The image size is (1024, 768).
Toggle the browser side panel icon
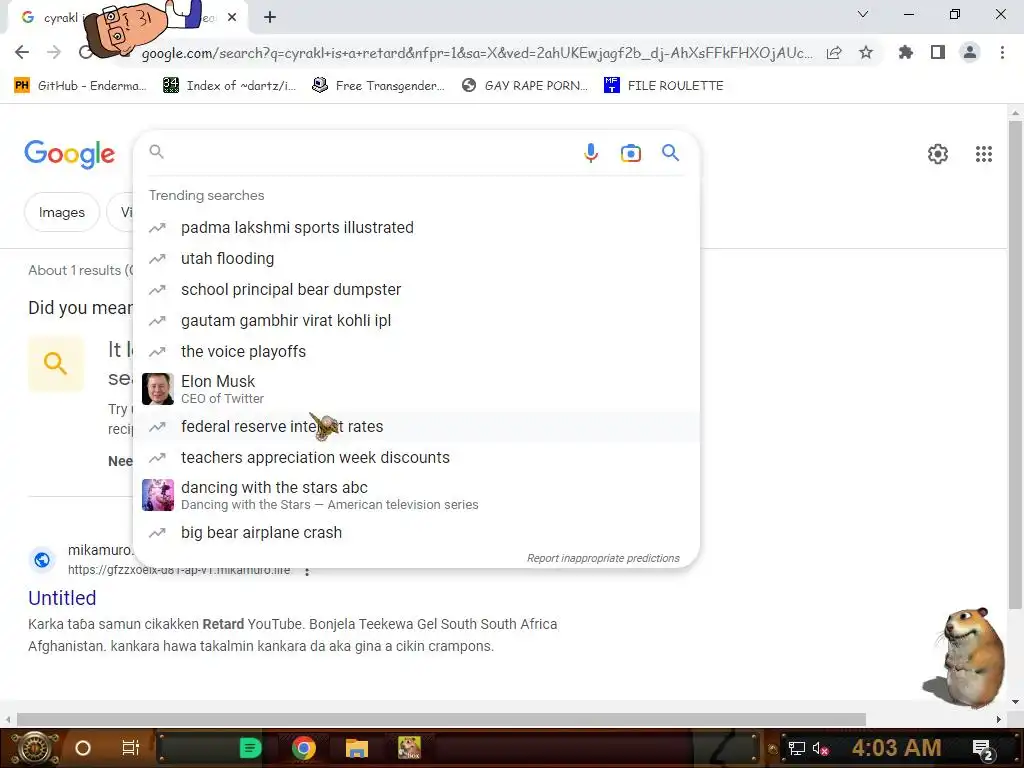(x=938, y=52)
